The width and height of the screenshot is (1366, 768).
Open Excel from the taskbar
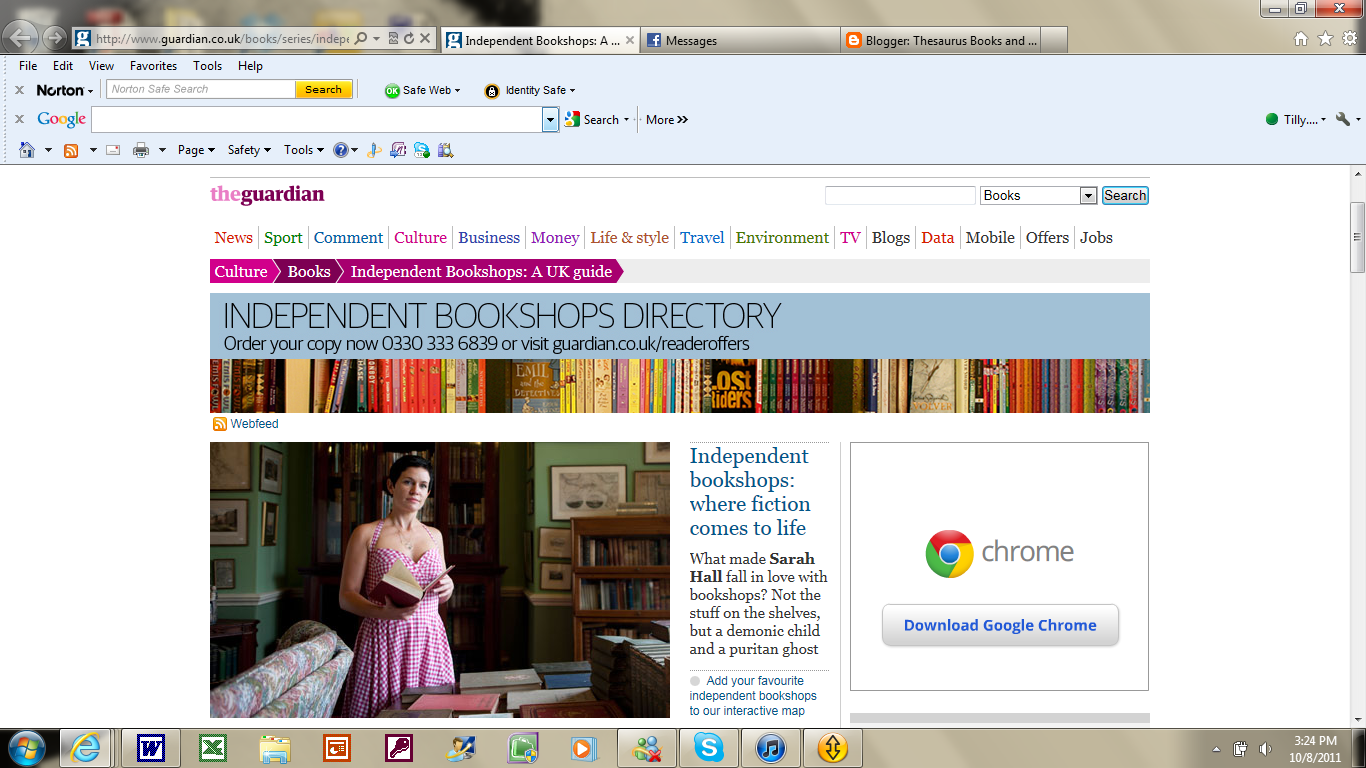click(213, 748)
